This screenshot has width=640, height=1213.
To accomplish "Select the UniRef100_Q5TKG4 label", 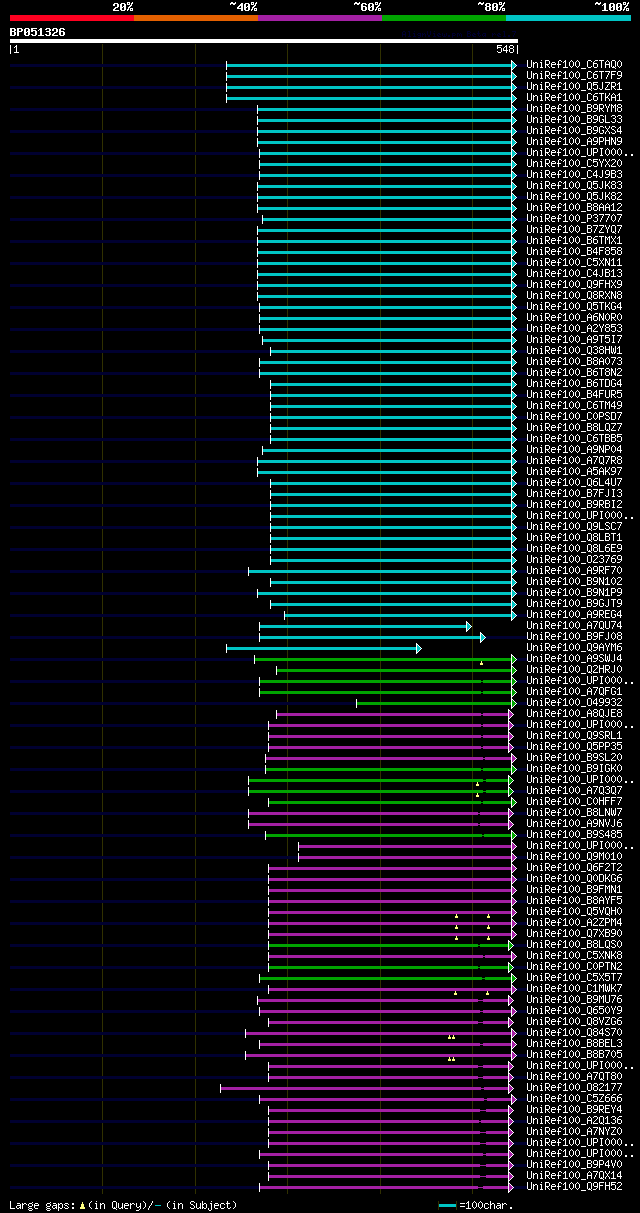I will pos(574,306).
